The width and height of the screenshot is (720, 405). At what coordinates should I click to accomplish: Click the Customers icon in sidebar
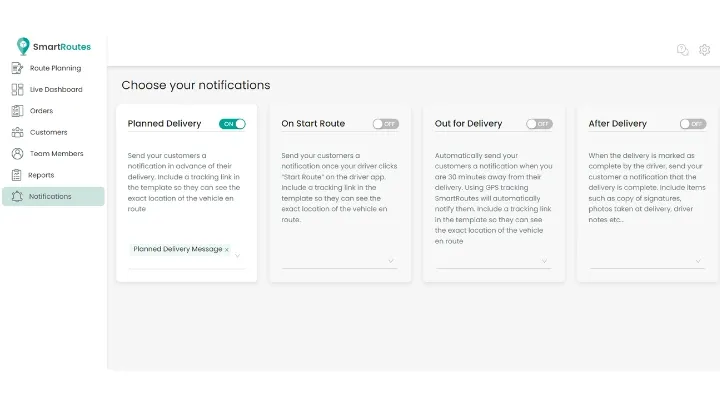point(17,132)
